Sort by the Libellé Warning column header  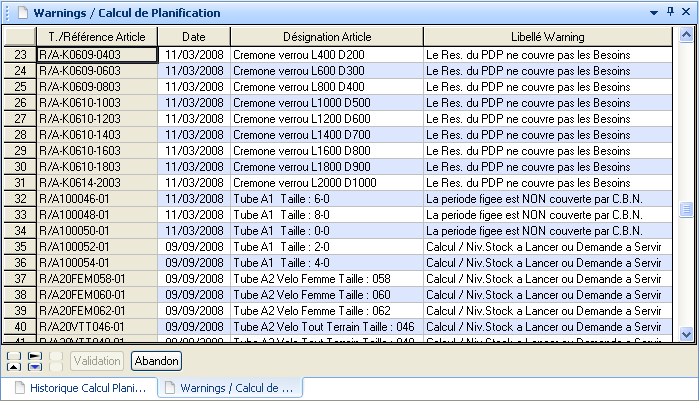(x=545, y=36)
